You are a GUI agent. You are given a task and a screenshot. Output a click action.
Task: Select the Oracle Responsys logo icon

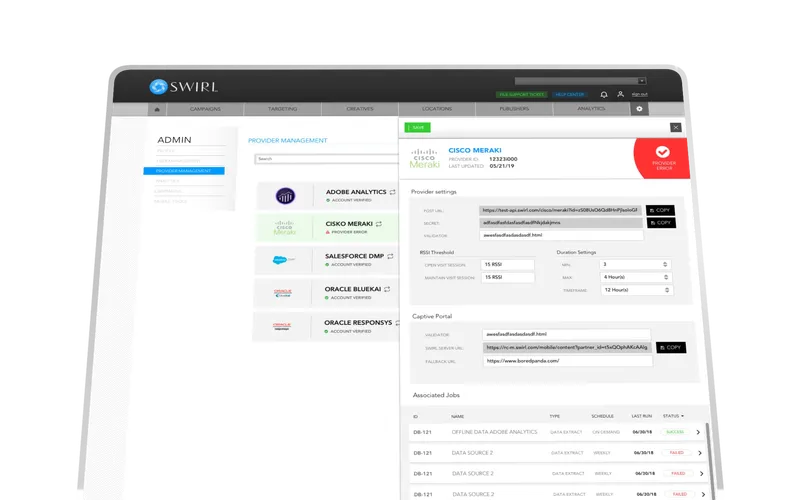[x=282, y=326]
